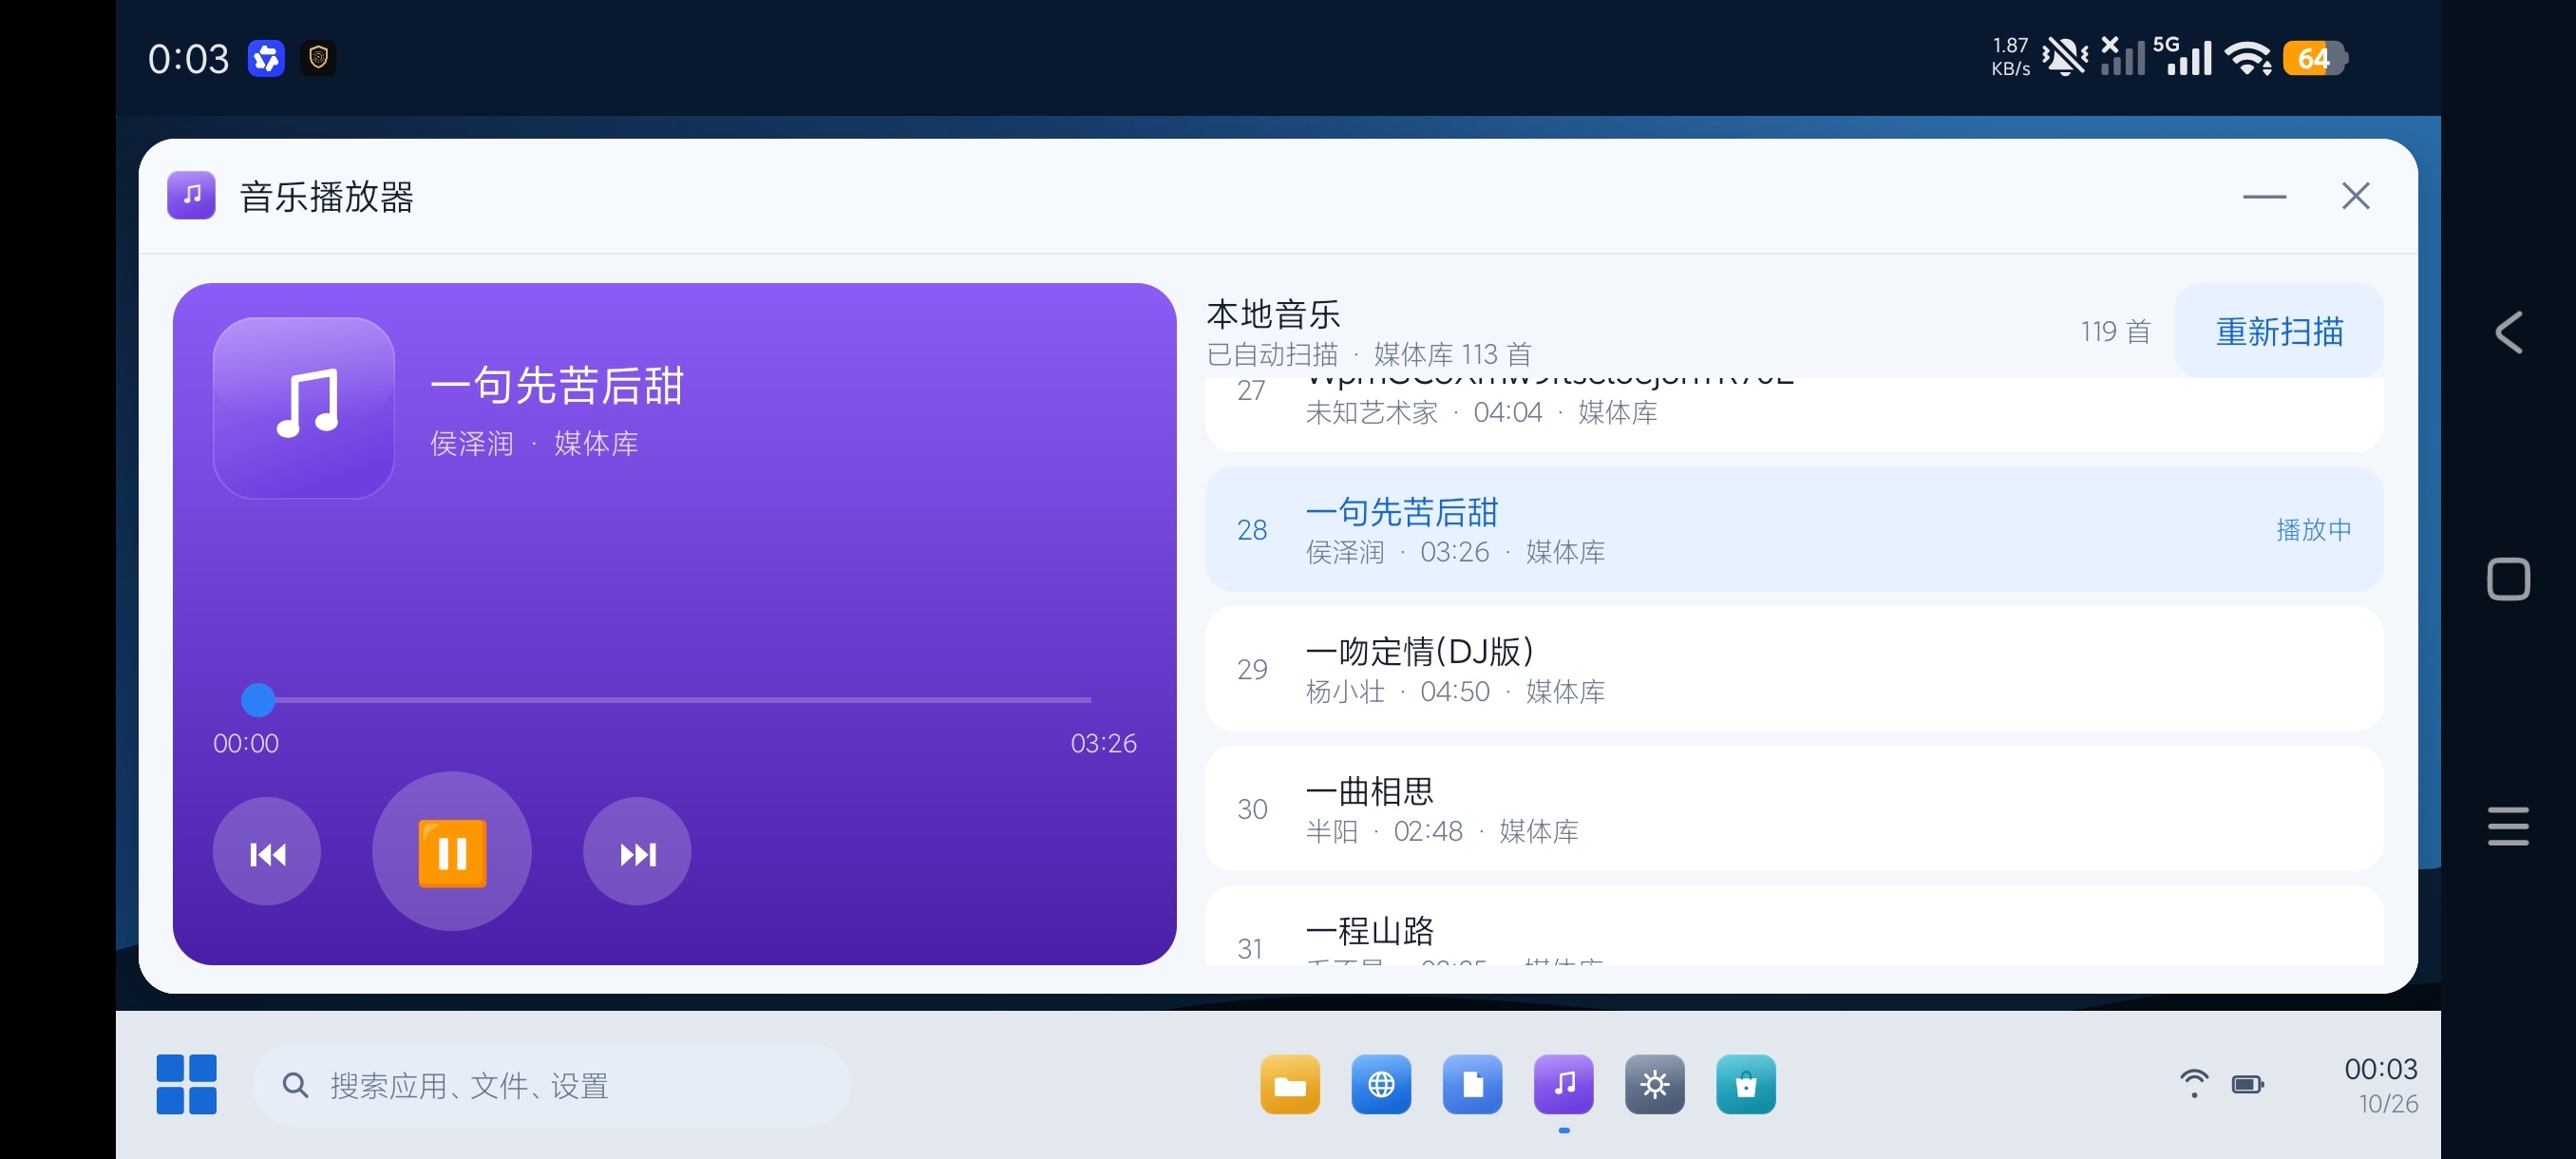Image resolution: width=2576 pixels, height=1159 pixels.
Task: Click the 03:26 total duration label
Action: coord(1103,743)
